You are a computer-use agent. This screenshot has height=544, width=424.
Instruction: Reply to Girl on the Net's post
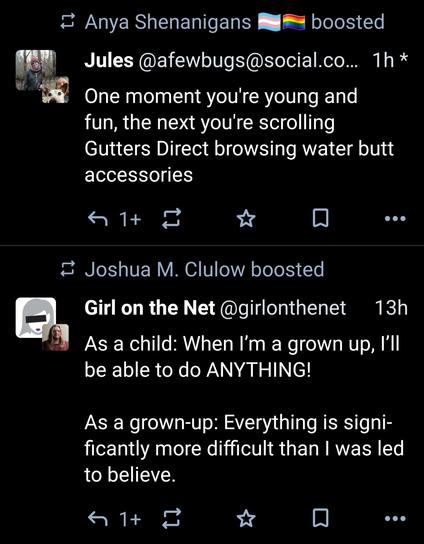pos(97,519)
